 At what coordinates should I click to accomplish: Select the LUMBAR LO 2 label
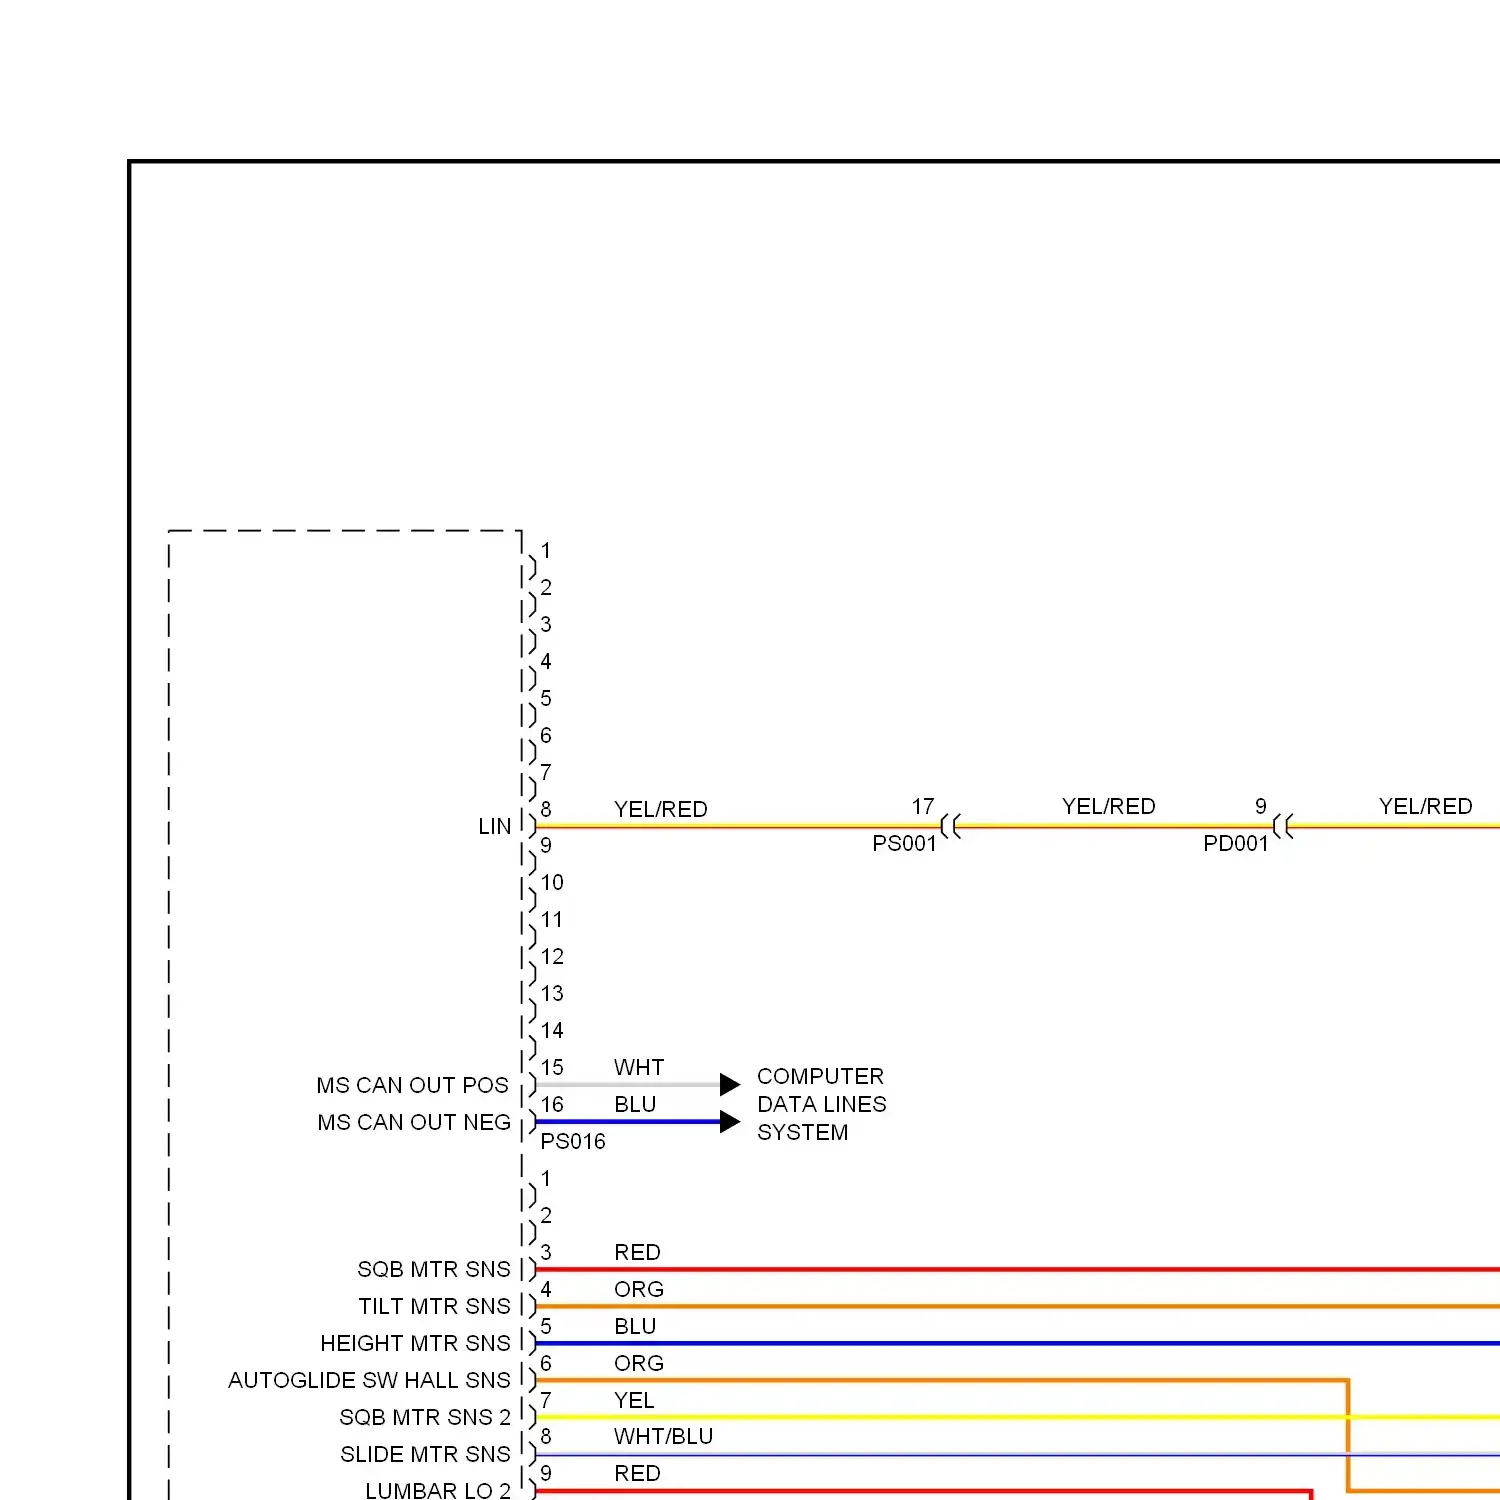tap(438, 1490)
